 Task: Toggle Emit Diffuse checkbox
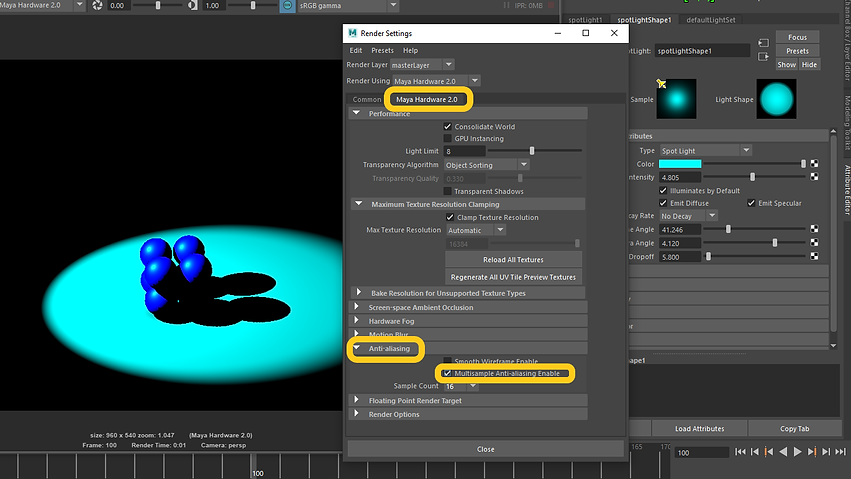(x=663, y=203)
